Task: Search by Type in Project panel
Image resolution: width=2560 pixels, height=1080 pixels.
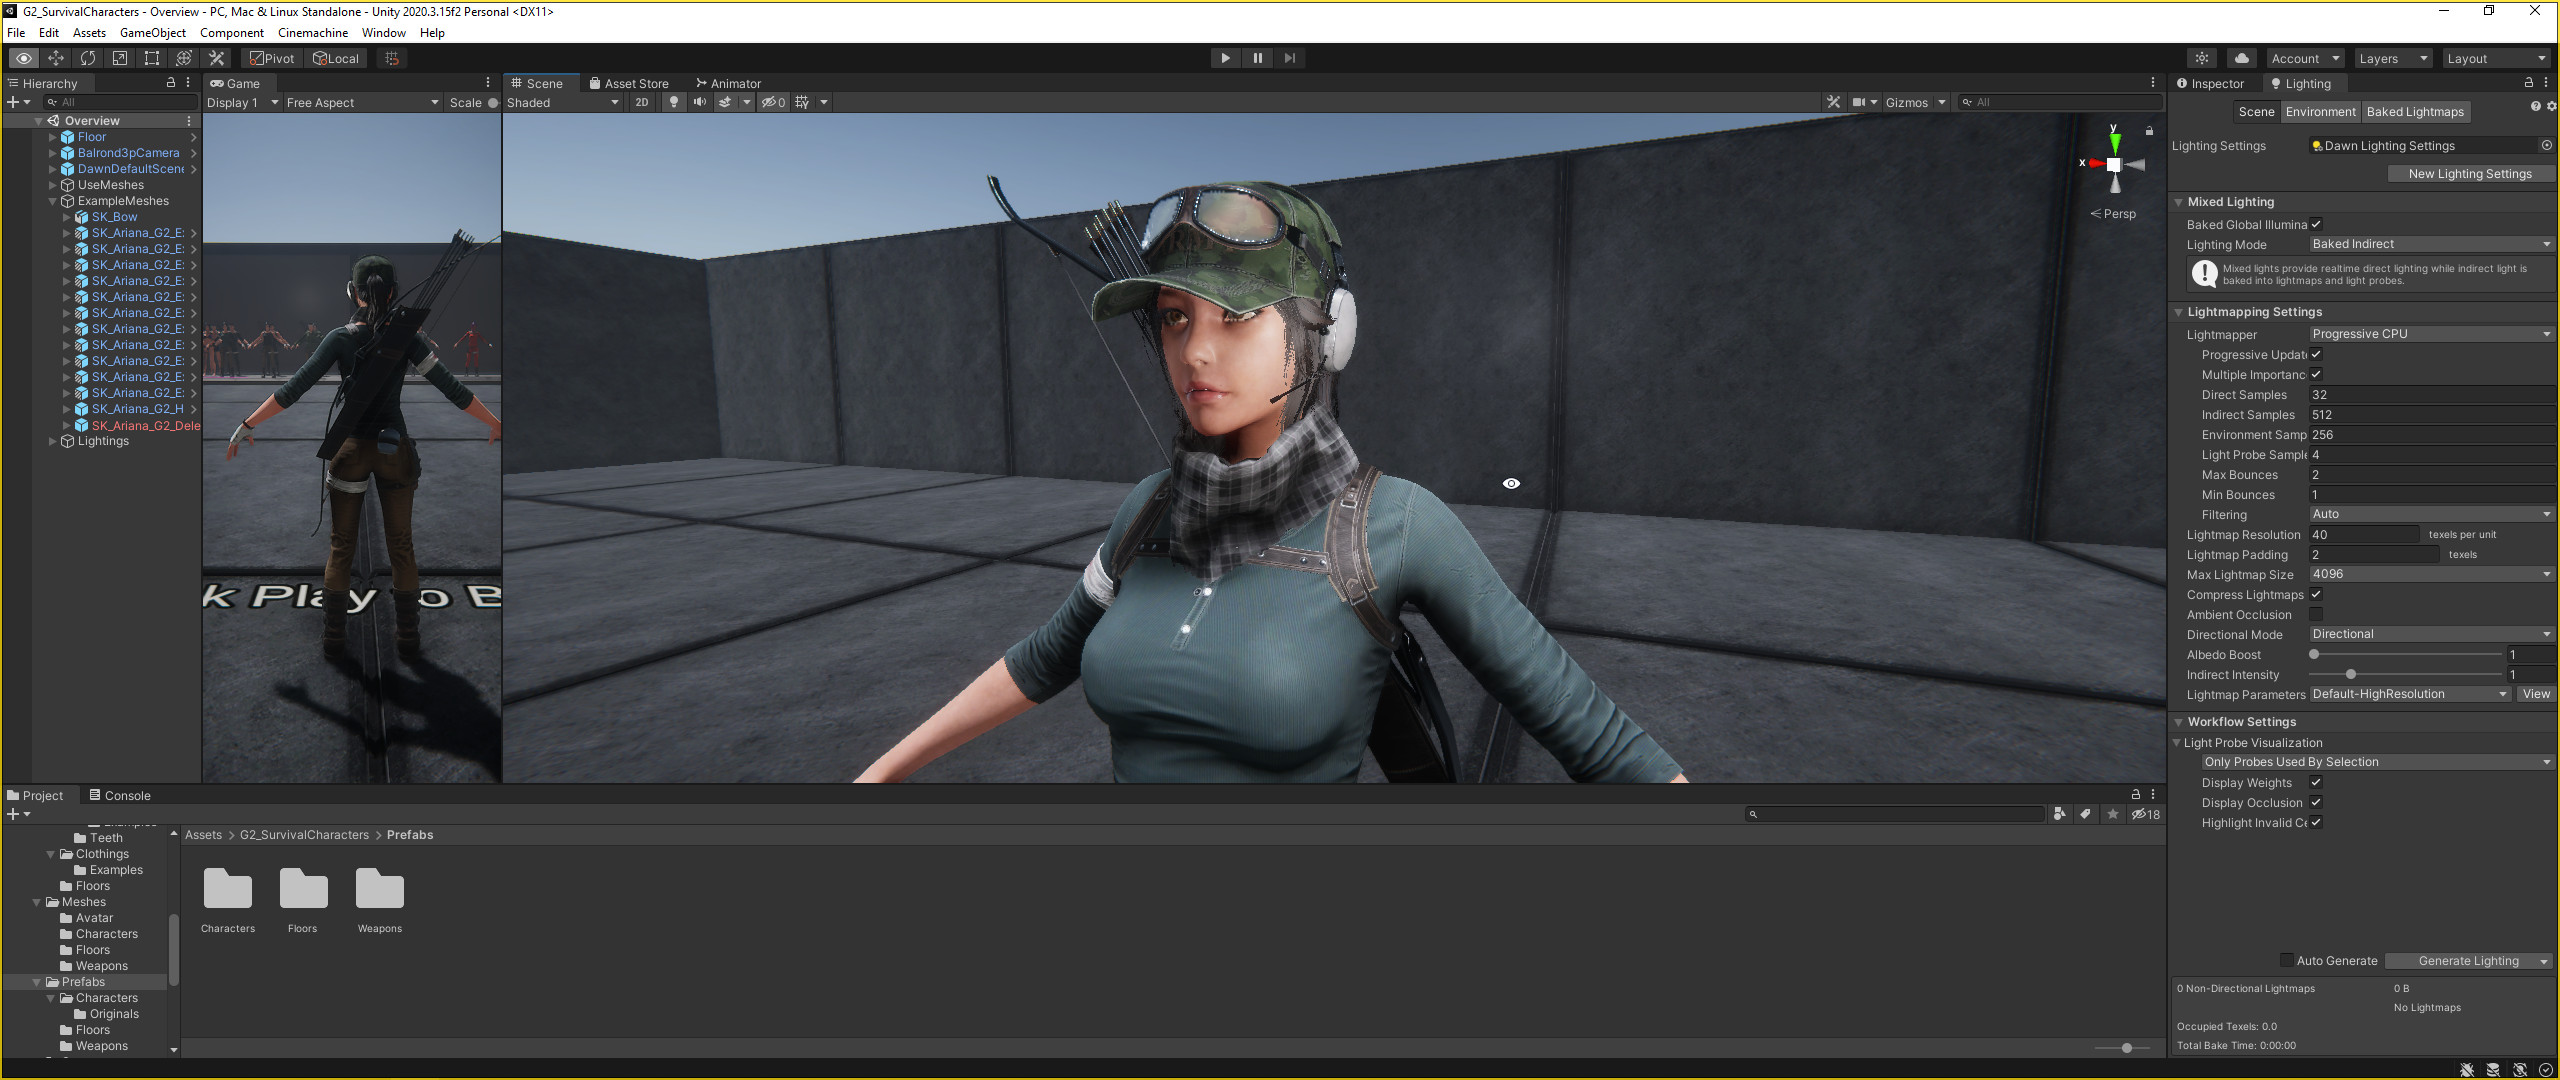Action: click(2059, 814)
